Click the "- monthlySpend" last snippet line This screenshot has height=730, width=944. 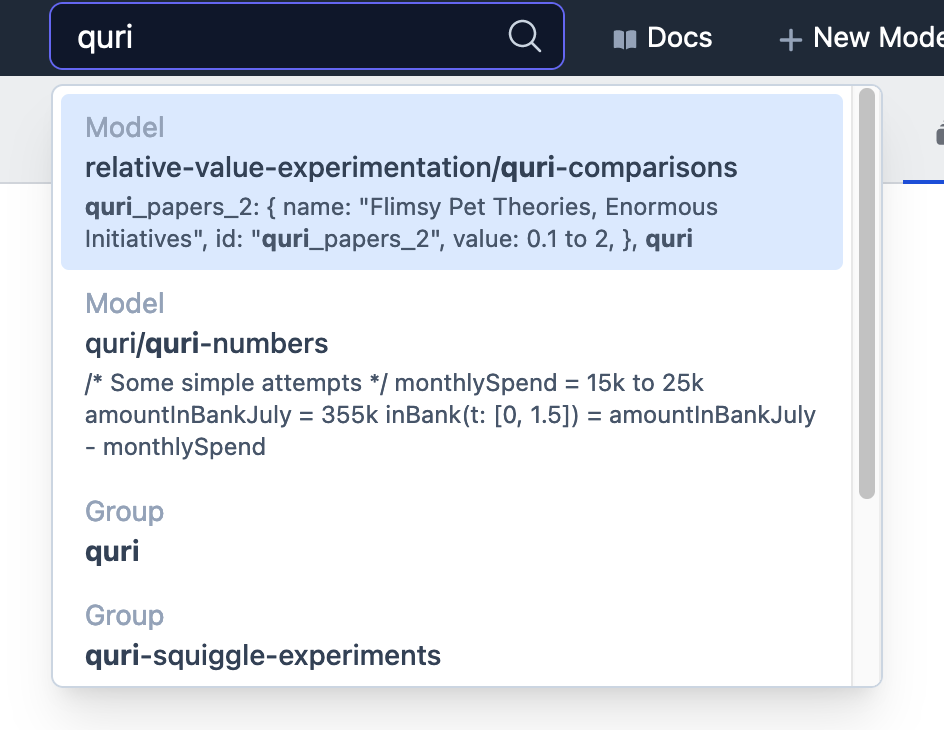175,447
